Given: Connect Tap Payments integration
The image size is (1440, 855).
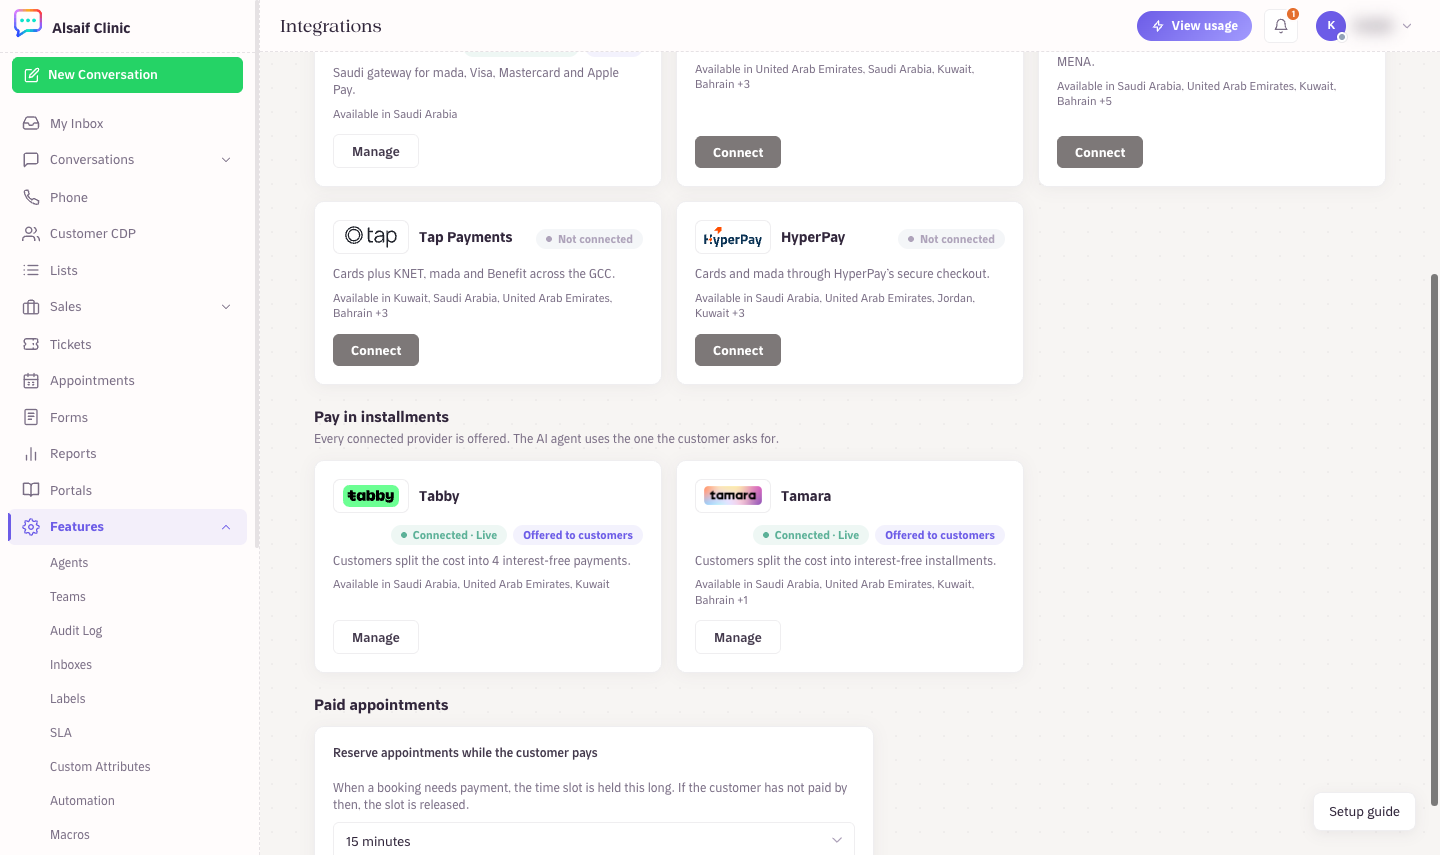Looking at the screenshot, I should pos(376,350).
